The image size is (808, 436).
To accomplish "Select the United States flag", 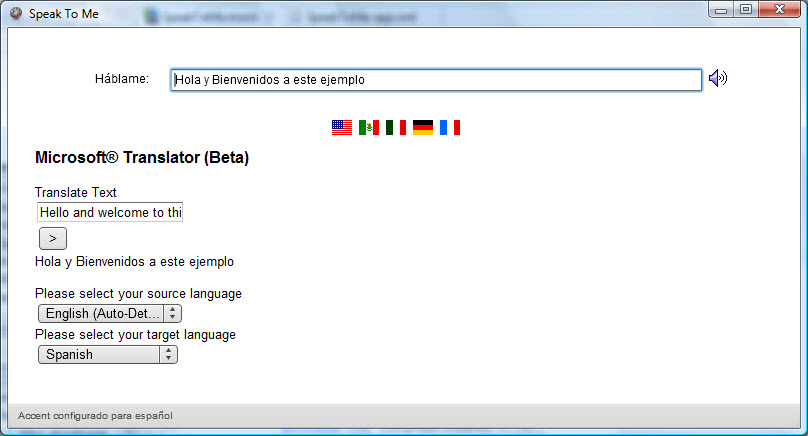I will coord(342,127).
